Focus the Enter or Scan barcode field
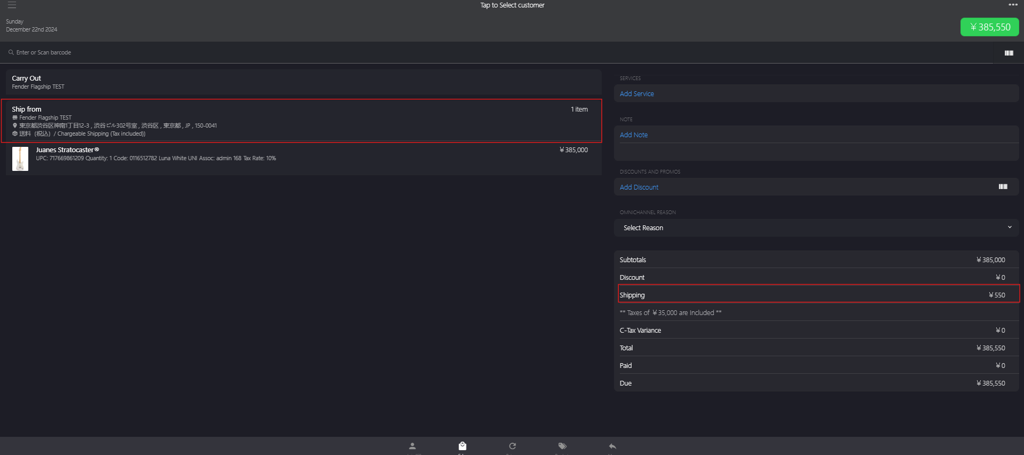The image size is (1024, 455). [496, 52]
